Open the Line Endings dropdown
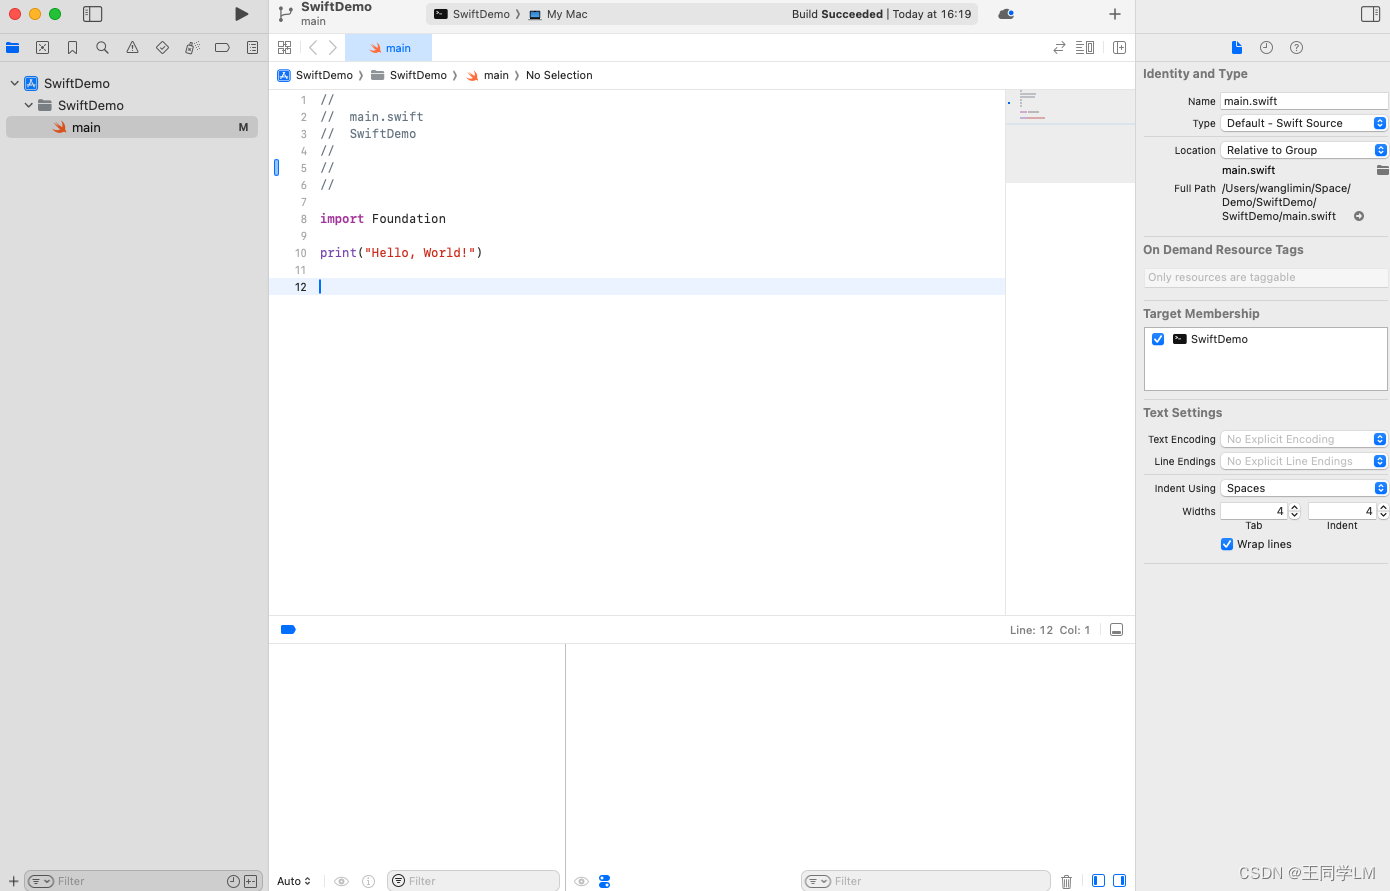Screen dimensions: 1390x891 [1304, 461]
